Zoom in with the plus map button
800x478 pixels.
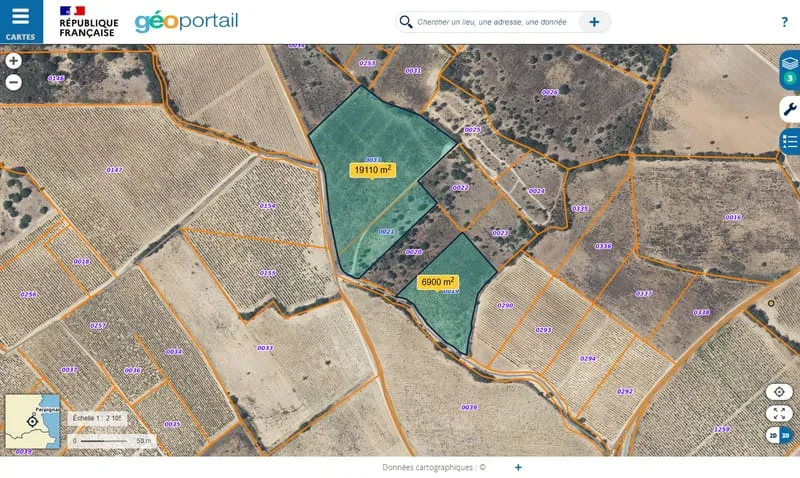click(x=14, y=61)
